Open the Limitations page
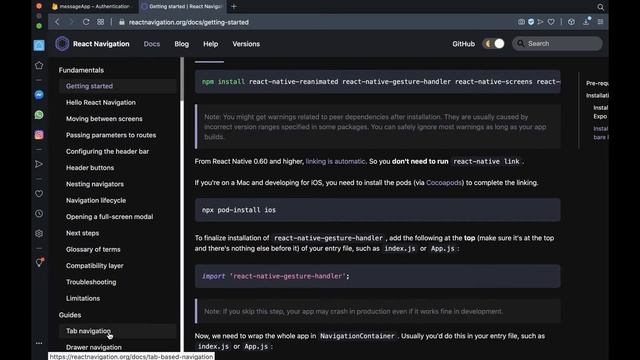The image size is (640, 360). [83, 298]
